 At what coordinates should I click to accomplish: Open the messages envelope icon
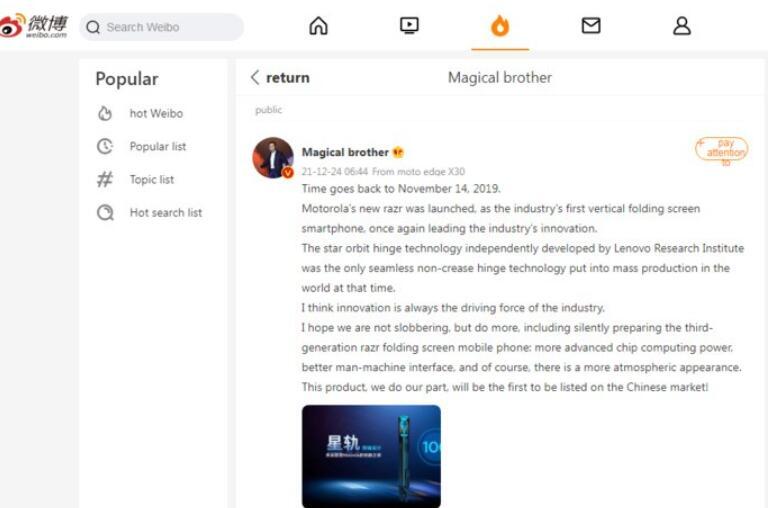point(590,25)
